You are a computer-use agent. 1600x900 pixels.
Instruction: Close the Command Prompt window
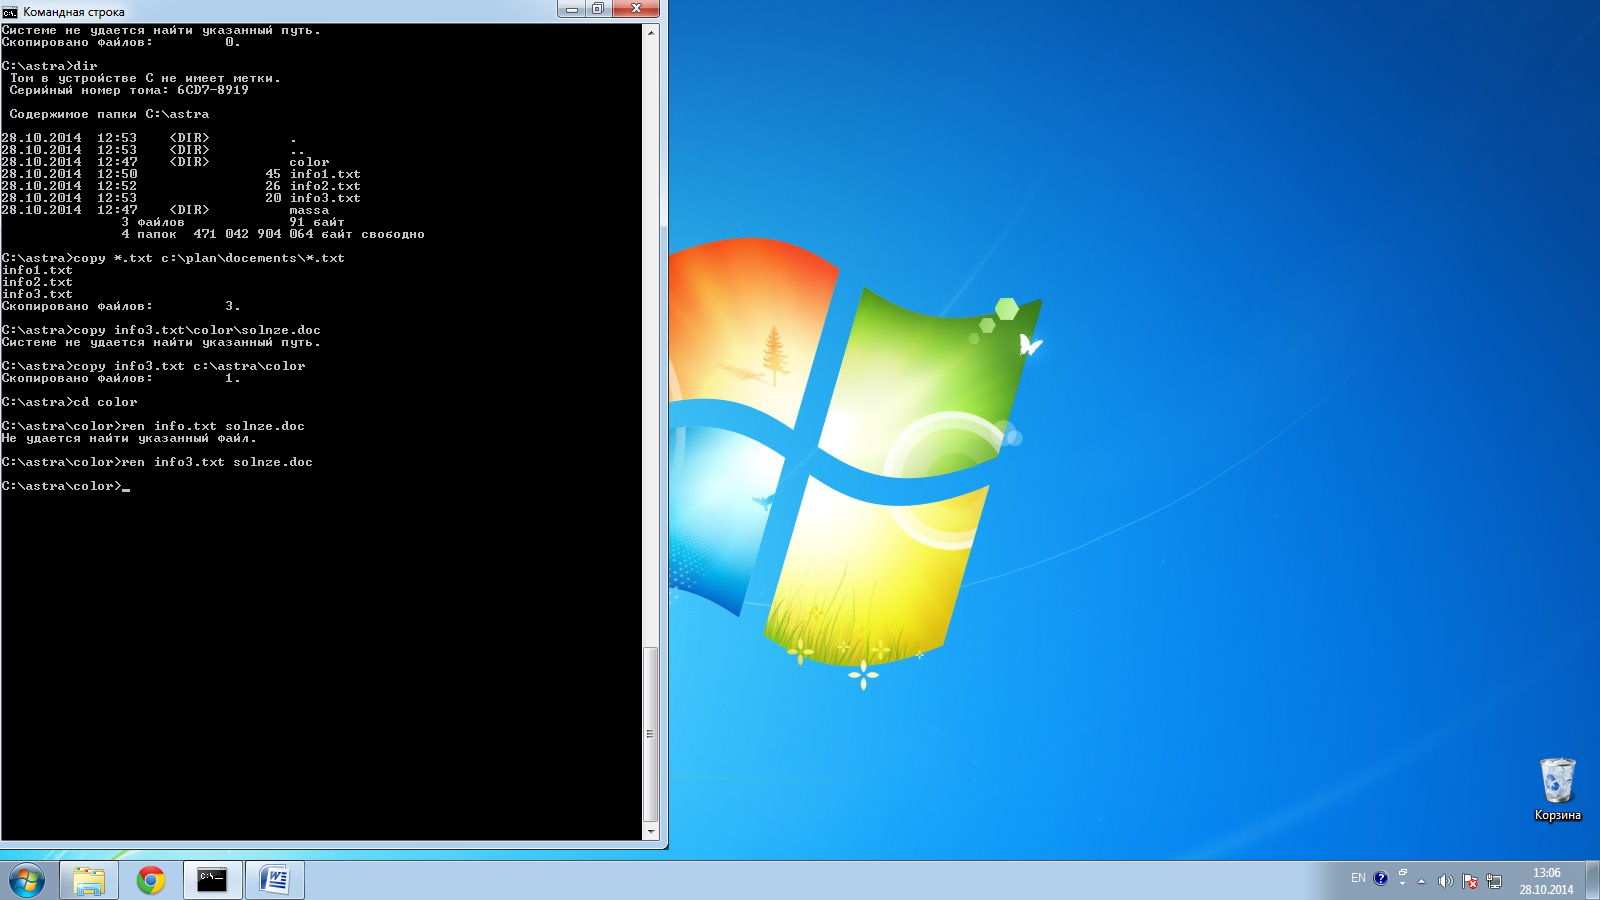pyautogui.click(x=636, y=9)
